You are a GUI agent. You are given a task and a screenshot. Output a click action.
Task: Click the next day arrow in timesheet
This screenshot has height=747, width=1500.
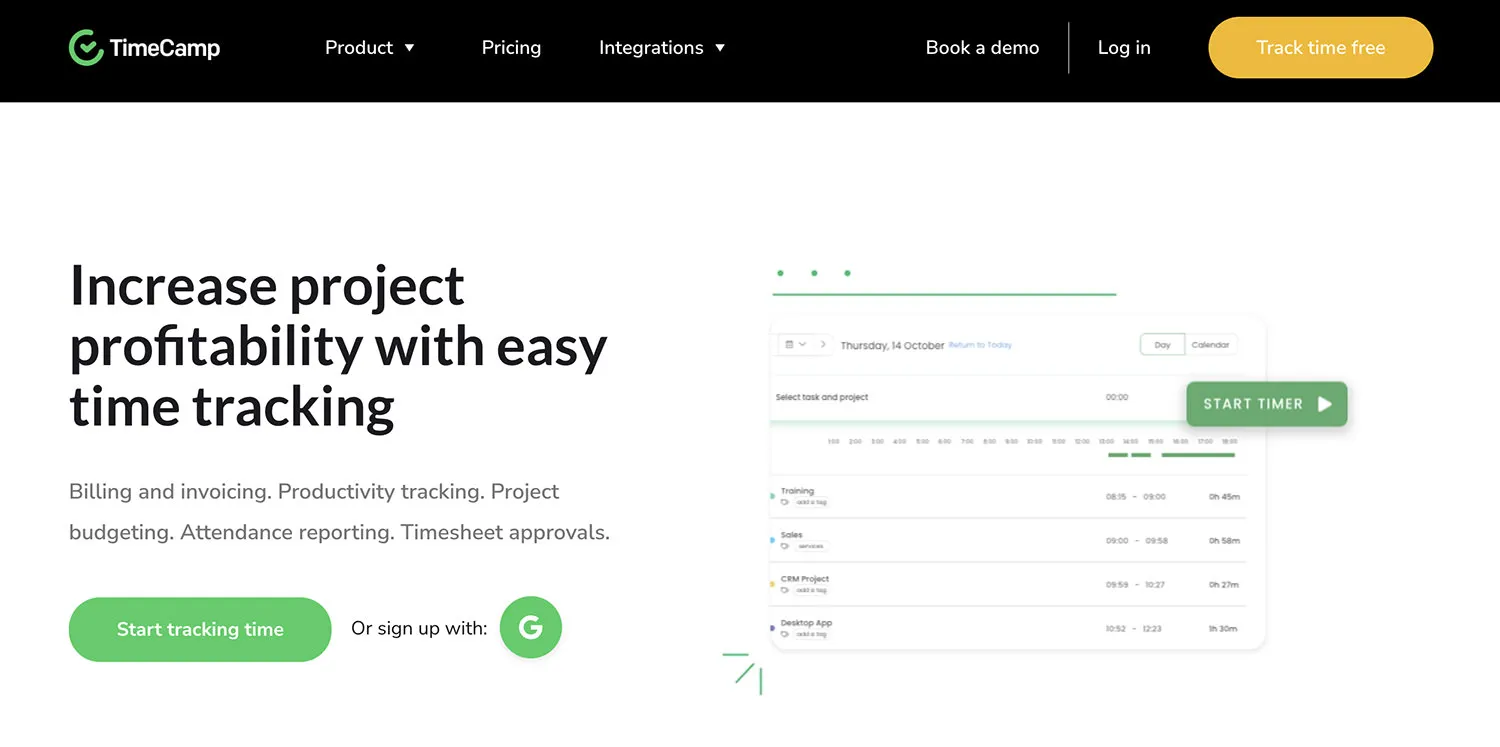click(x=823, y=344)
